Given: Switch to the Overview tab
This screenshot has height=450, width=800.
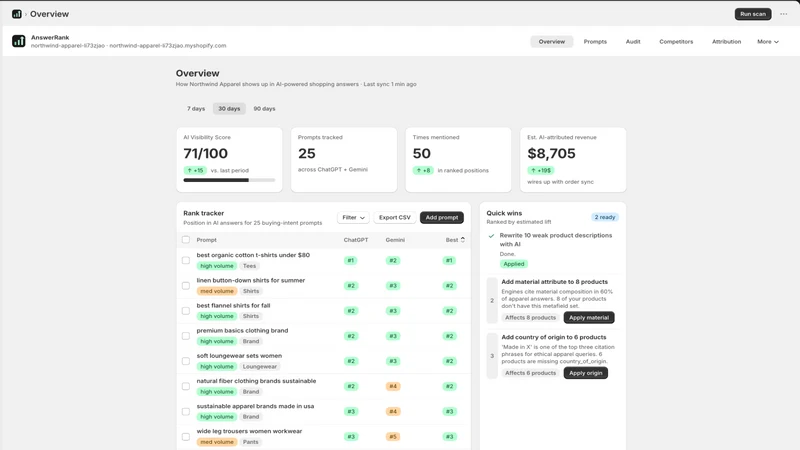Looking at the screenshot, I should point(552,42).
